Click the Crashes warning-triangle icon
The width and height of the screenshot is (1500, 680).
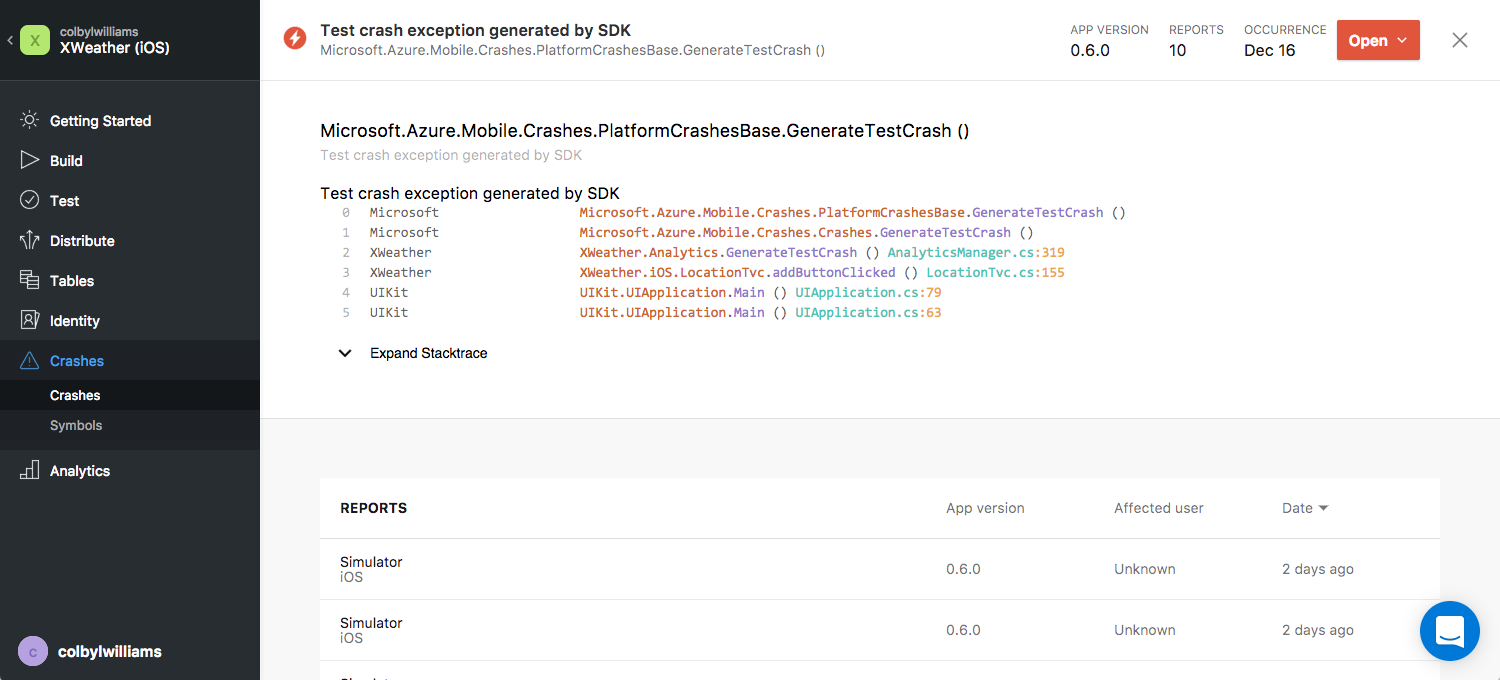[x=30, y=360]
